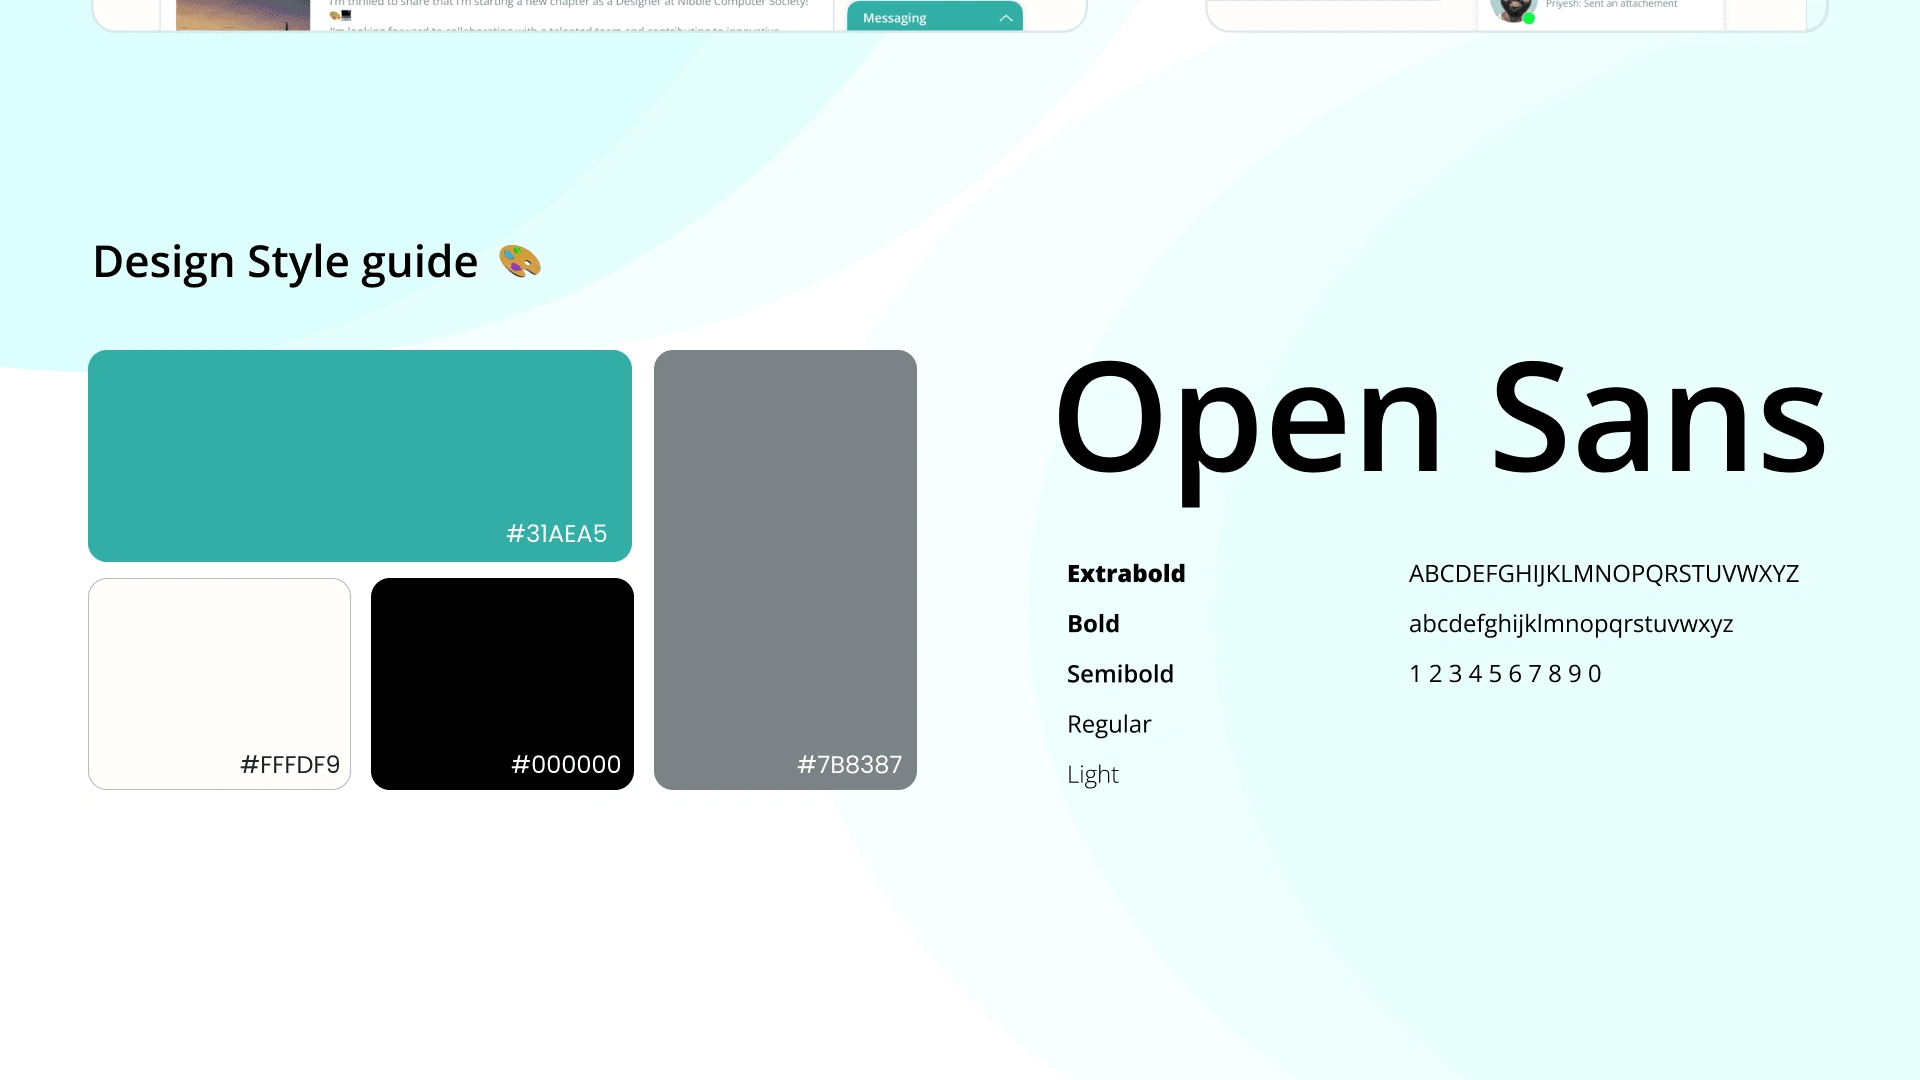Image resolution: width=1920 pixels, height=1080 pixels.
Task: Click the lowercase alphabet sample abcdefghijklmnopqrstuvwxyz
Action: pos(1571,625)
